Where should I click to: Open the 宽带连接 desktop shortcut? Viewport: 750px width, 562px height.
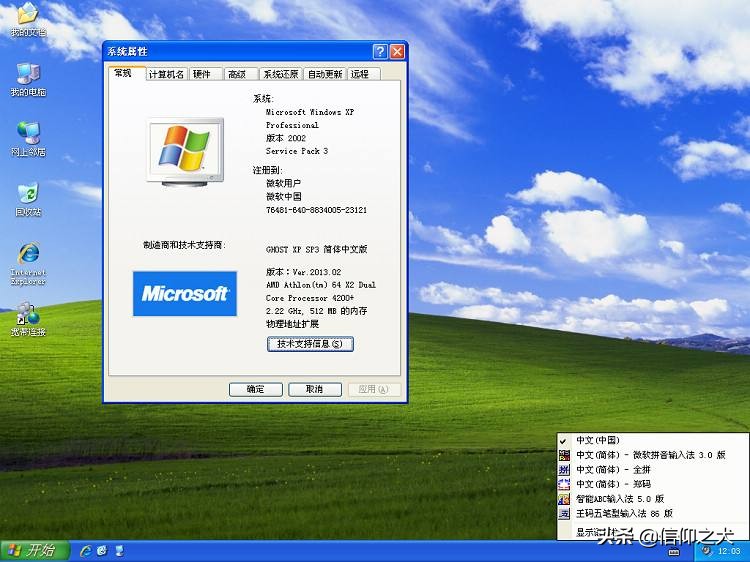tap(28, 319)
